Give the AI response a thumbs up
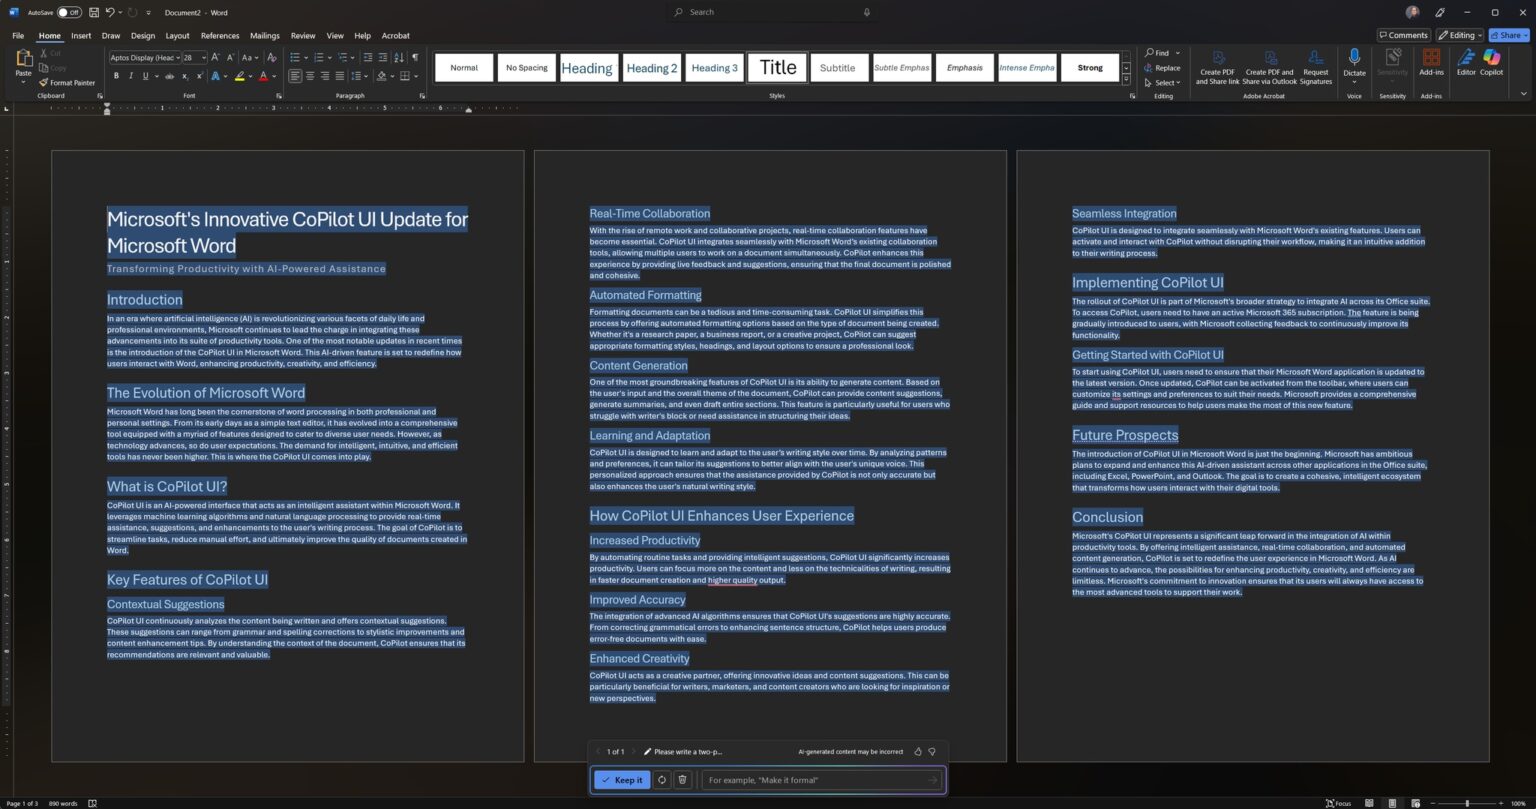Image resolution: width=1536 pixels, height=809 pixels. [x=917, y=751]
